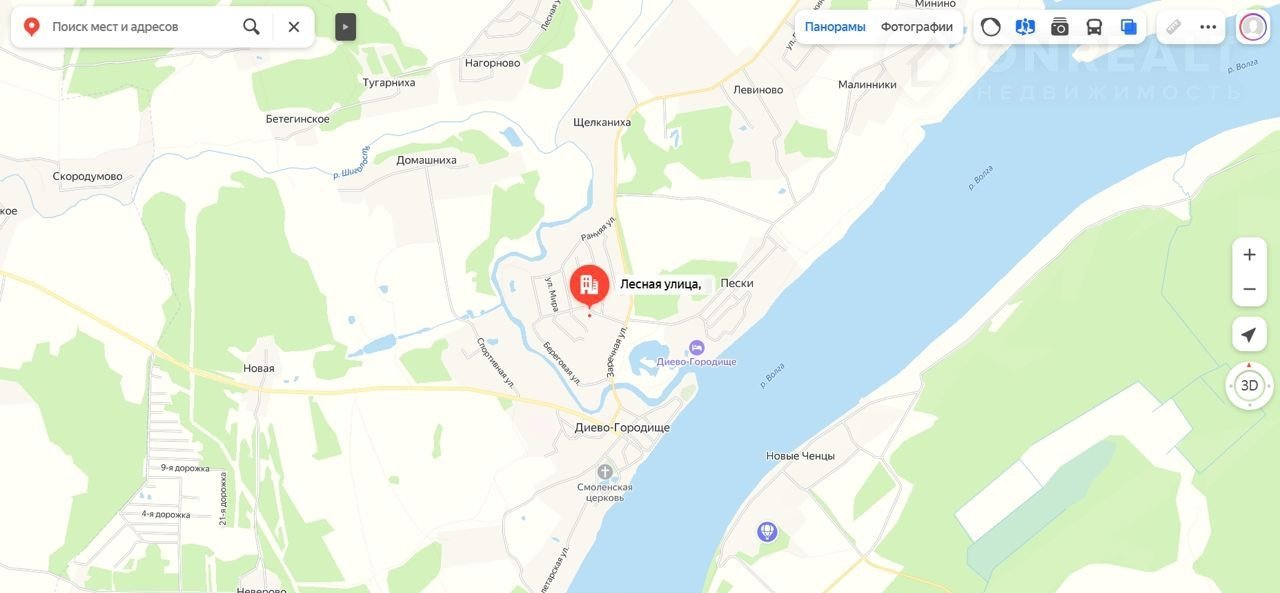1280x593 pixels.
Task: Open the map layers selector icon
Action: pyautogui.click(x=1129, y=27)
